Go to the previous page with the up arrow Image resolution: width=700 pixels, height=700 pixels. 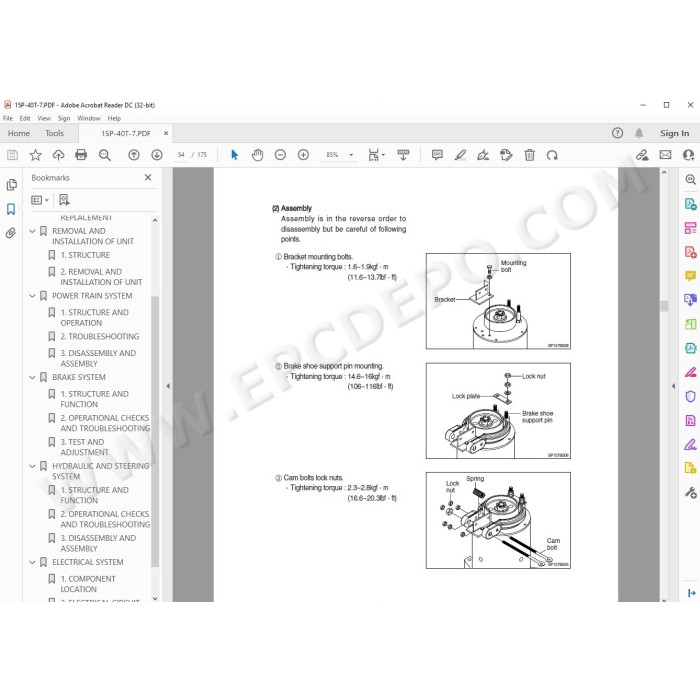(x=133, y=155)
